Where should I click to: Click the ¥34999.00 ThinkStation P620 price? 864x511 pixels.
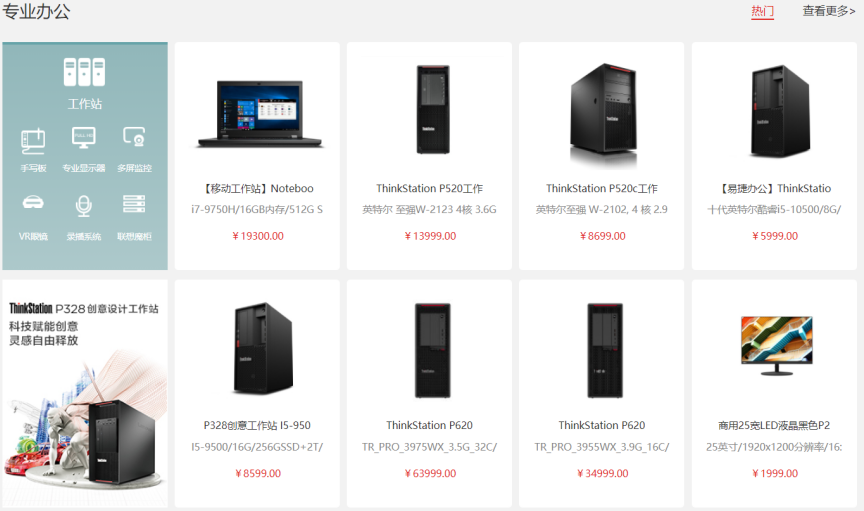tap(602, 474)
